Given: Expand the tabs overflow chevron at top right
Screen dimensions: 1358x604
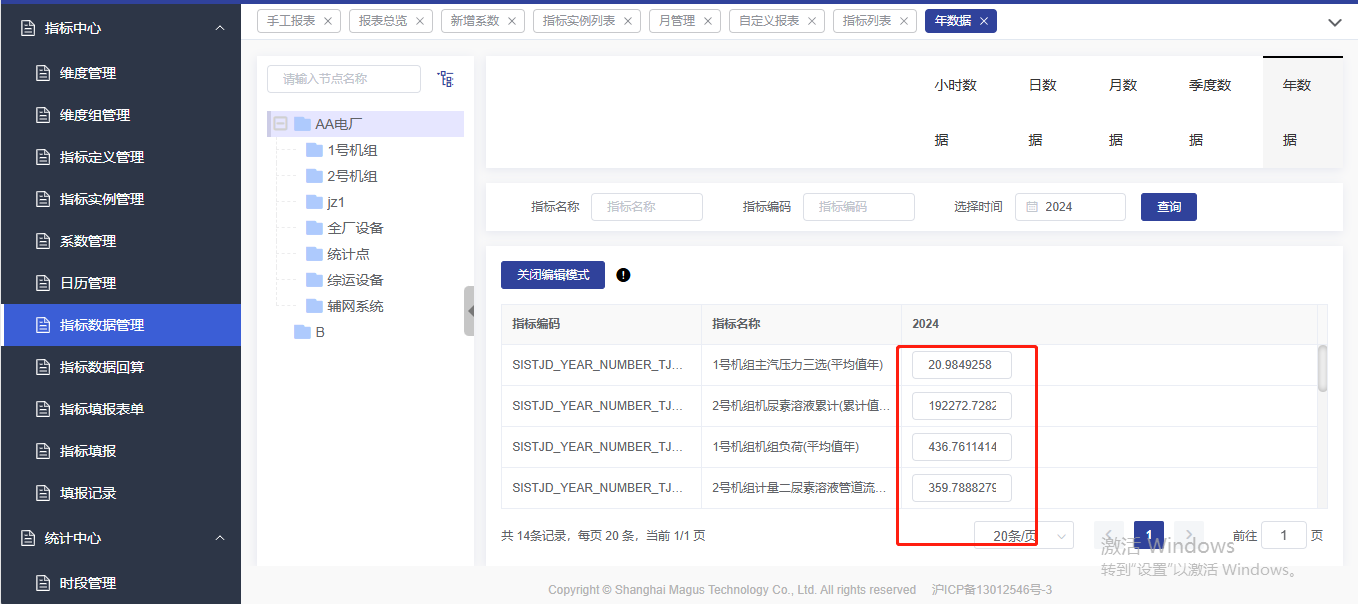Looking at the screenshot, I should [1334, 22].
